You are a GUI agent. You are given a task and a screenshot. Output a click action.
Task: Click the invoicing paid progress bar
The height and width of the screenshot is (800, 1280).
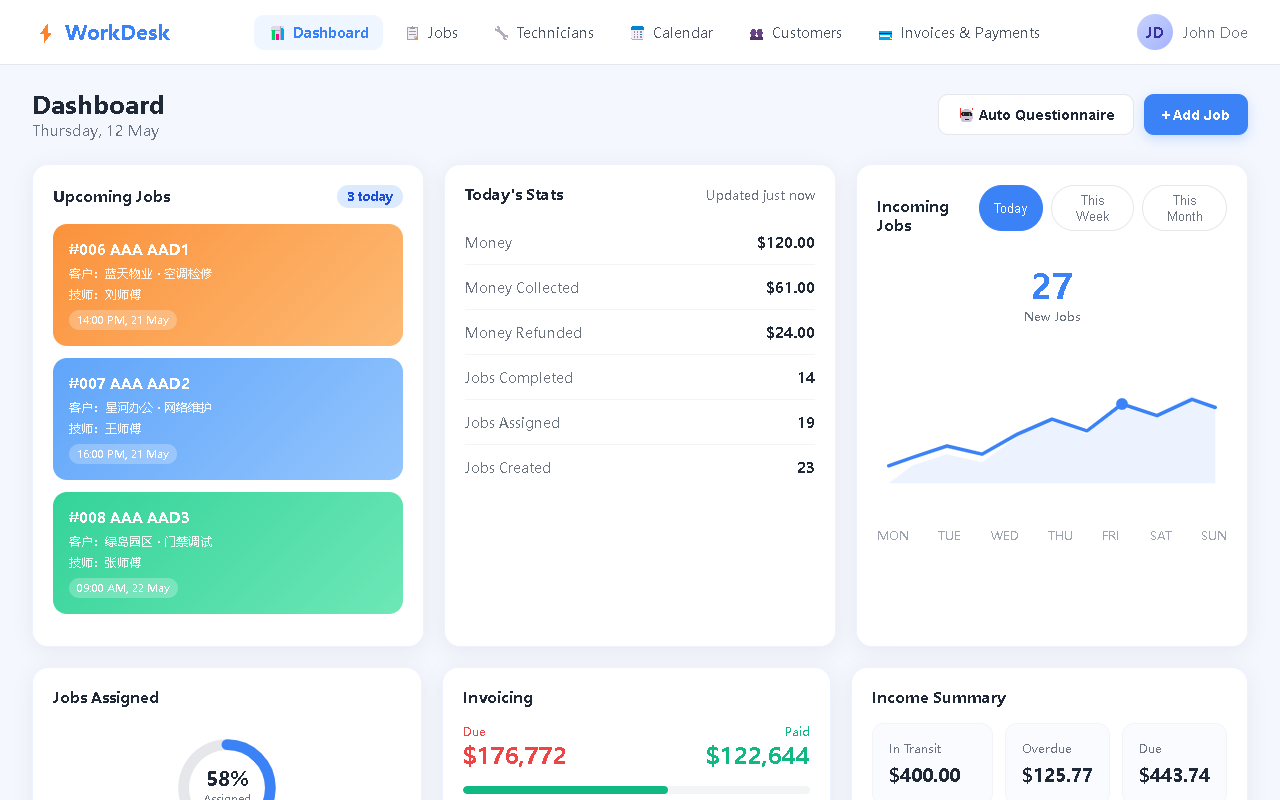coord(636,790)
